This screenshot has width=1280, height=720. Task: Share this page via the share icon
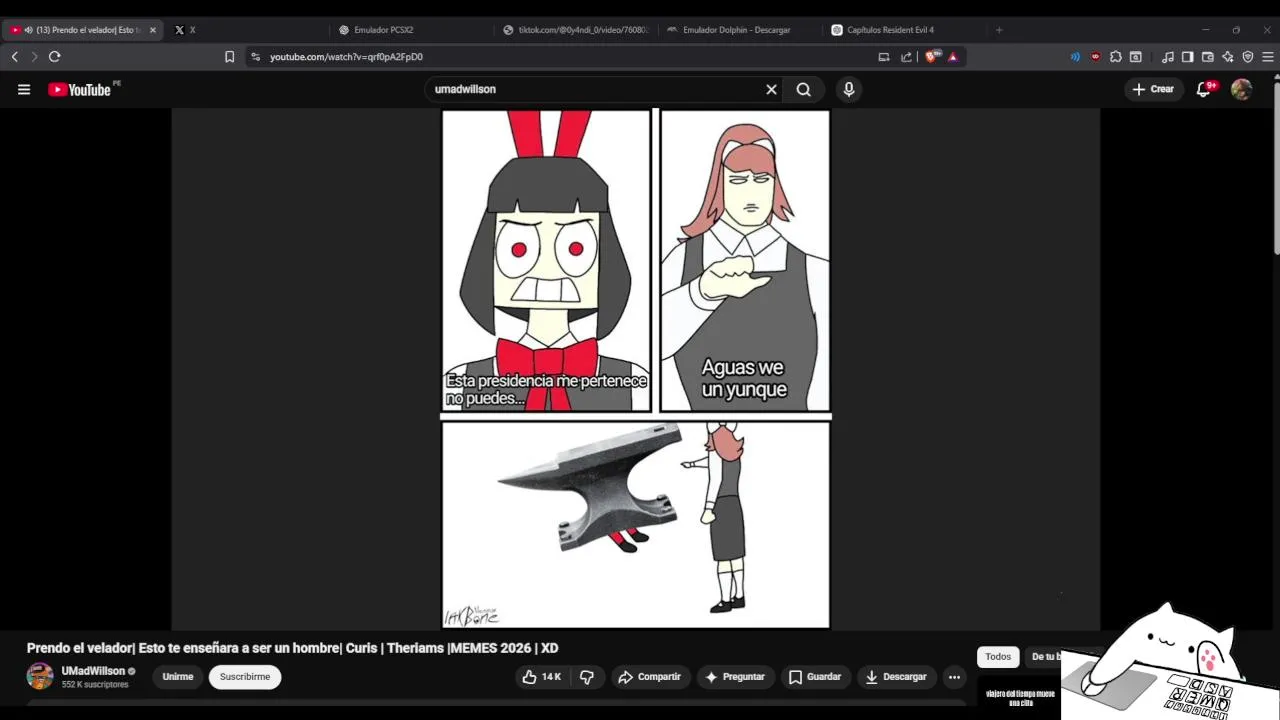[906, 57]
